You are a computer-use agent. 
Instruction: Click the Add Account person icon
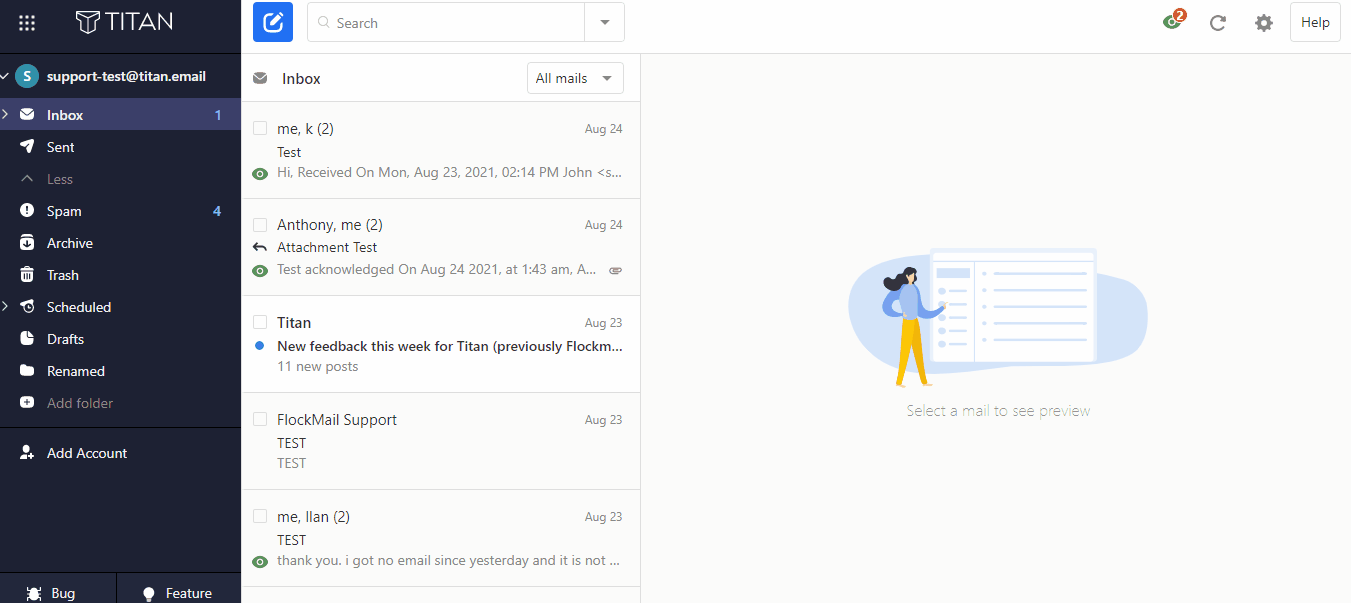coord(27,453)
